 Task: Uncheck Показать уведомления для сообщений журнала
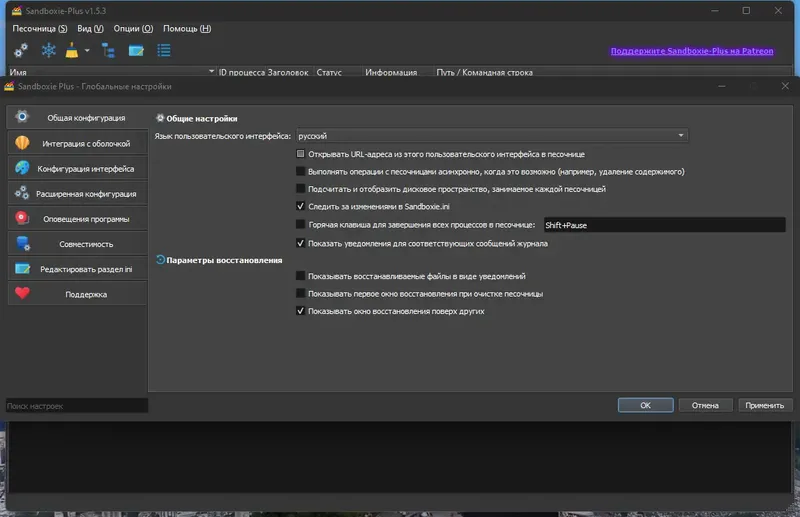tap(301, 243)
